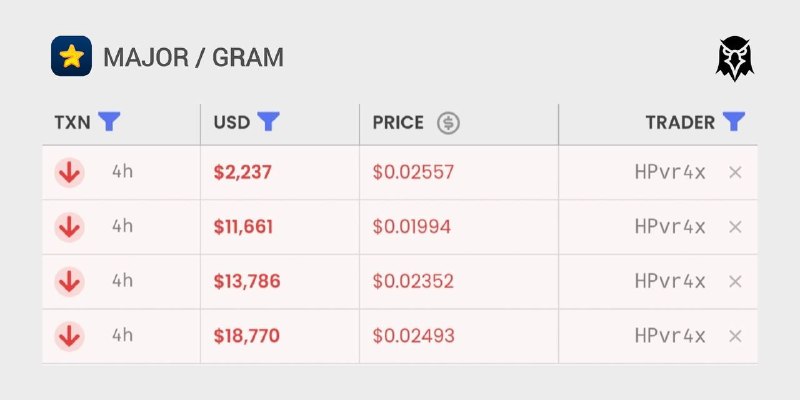Click sell arrow icon on $13,786 row
The image size is (800, 400).
coord(69,282)
